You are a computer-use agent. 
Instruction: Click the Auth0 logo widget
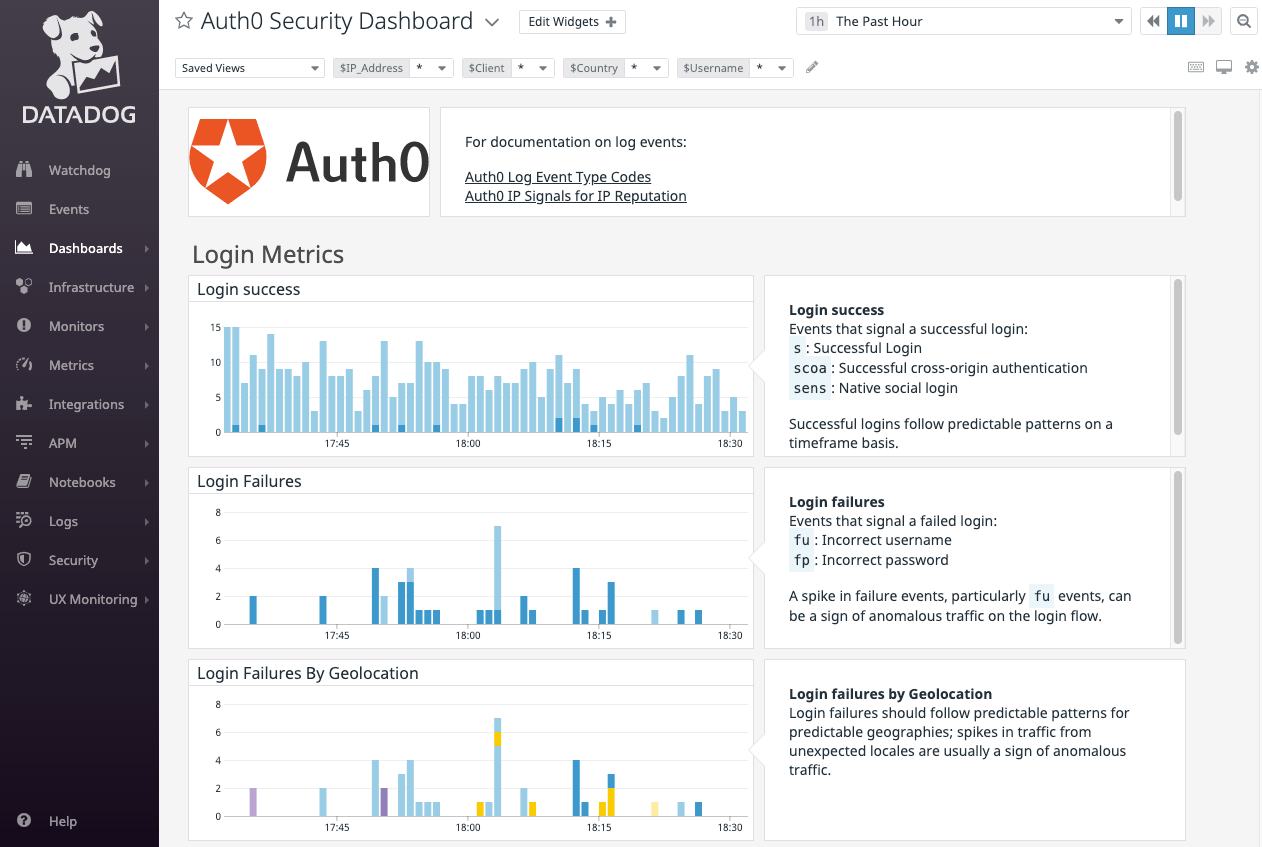coord(309,162)
